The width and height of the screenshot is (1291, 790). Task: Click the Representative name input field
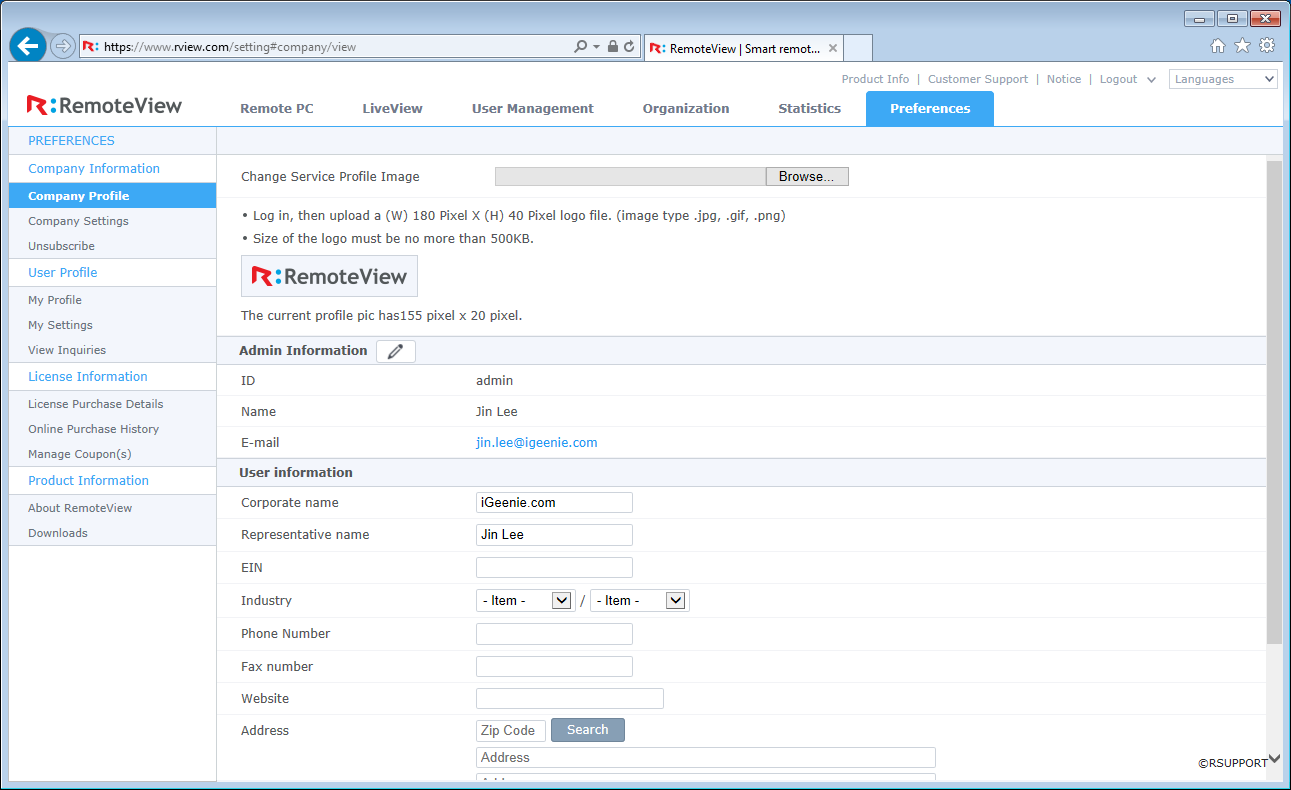pyautogui.click(x=554, y=535)
